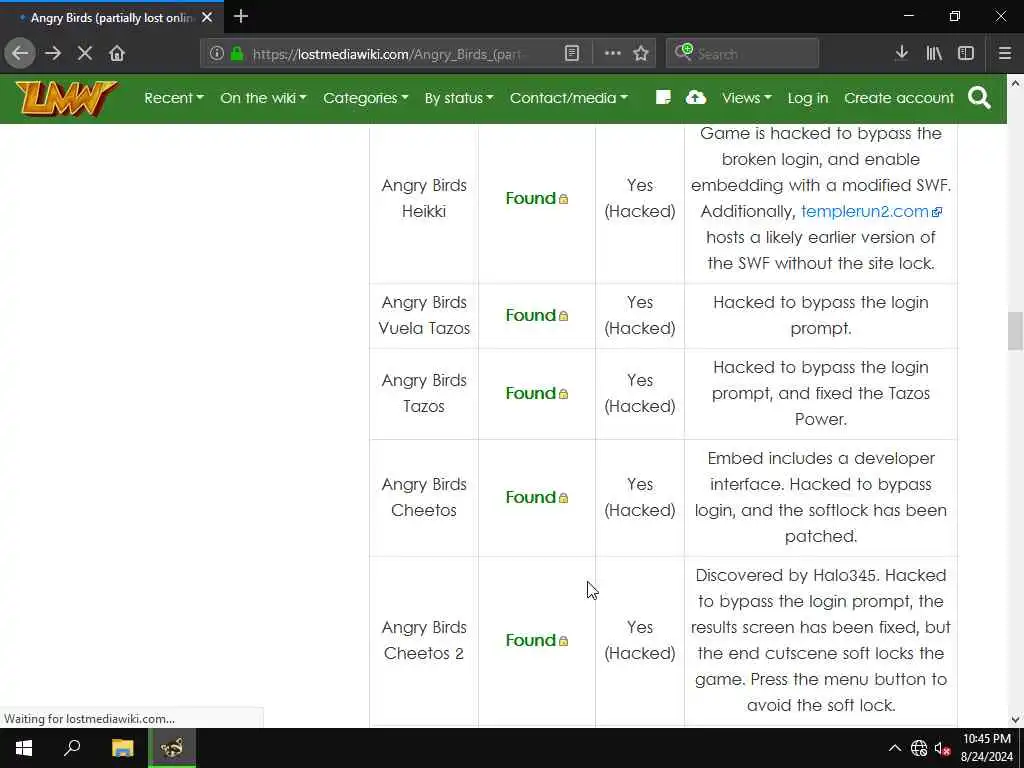Click the green secure connection padlock
Viewport: 1024px width, 768px height.
238,53
